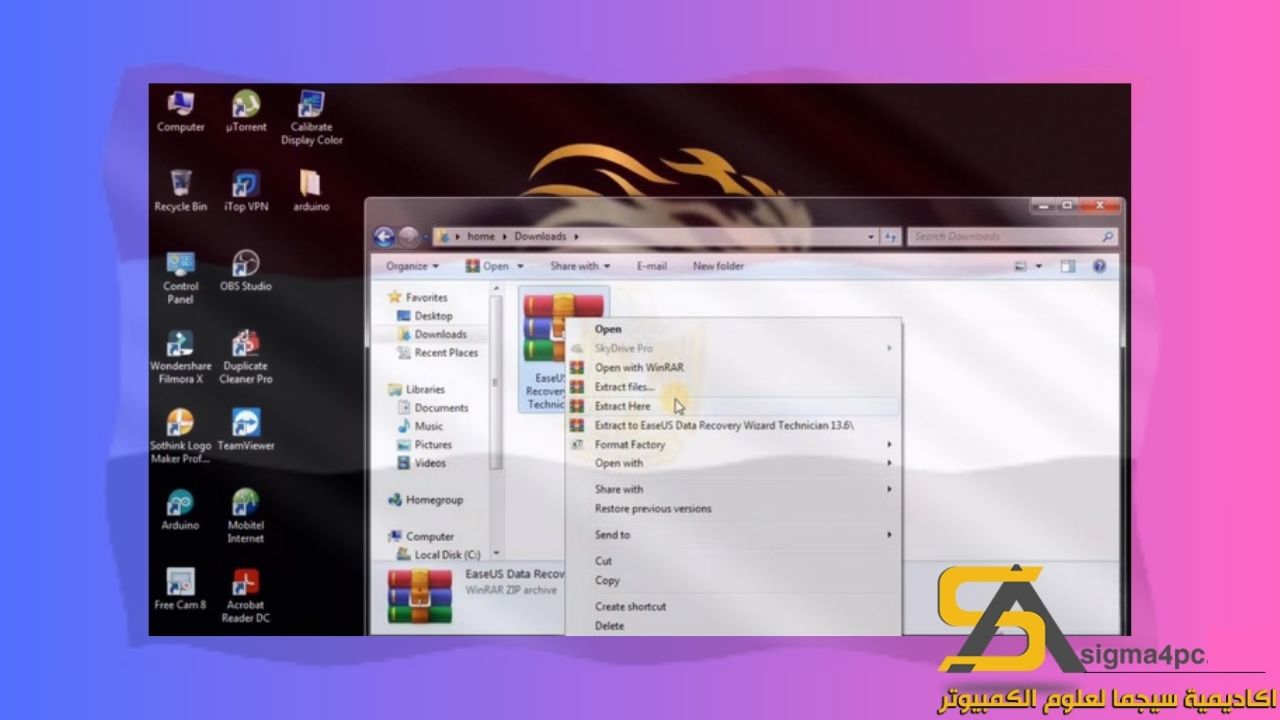Expand the Send to submenu
The image size is (1280, 720).
[889, 535]
